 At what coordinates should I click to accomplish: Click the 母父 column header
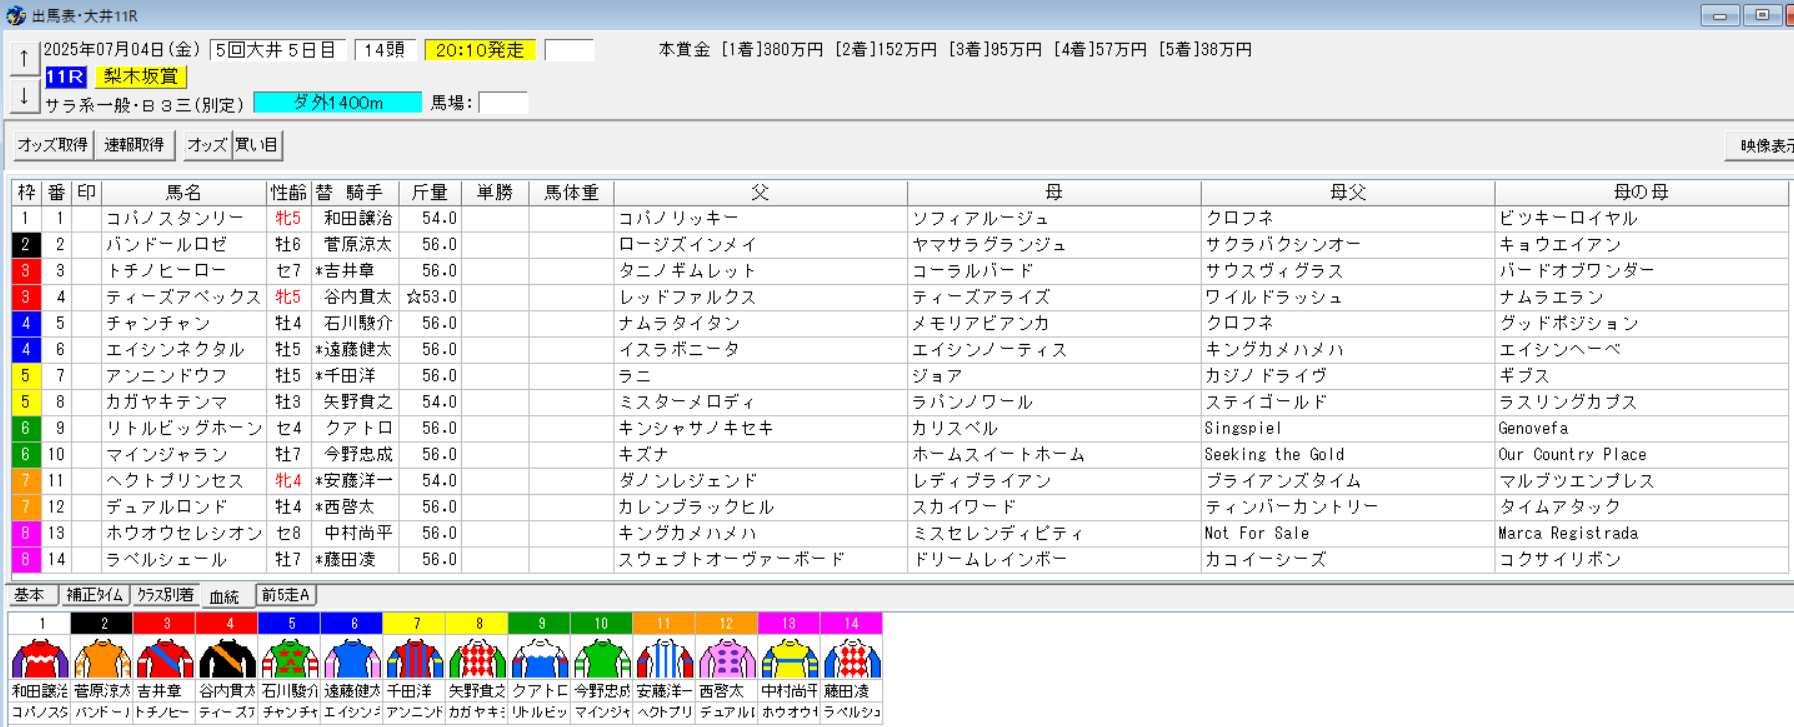(1348, 192)
